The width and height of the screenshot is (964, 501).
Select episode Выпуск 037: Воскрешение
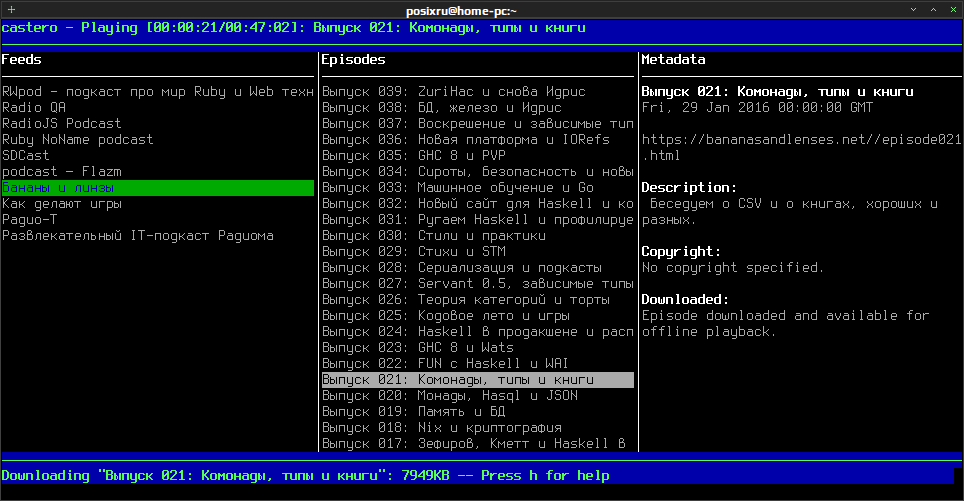tap(478, 124)
